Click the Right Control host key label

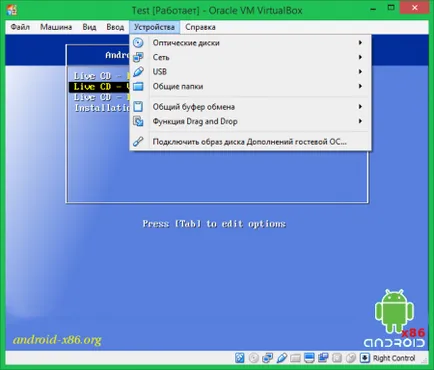394,358
